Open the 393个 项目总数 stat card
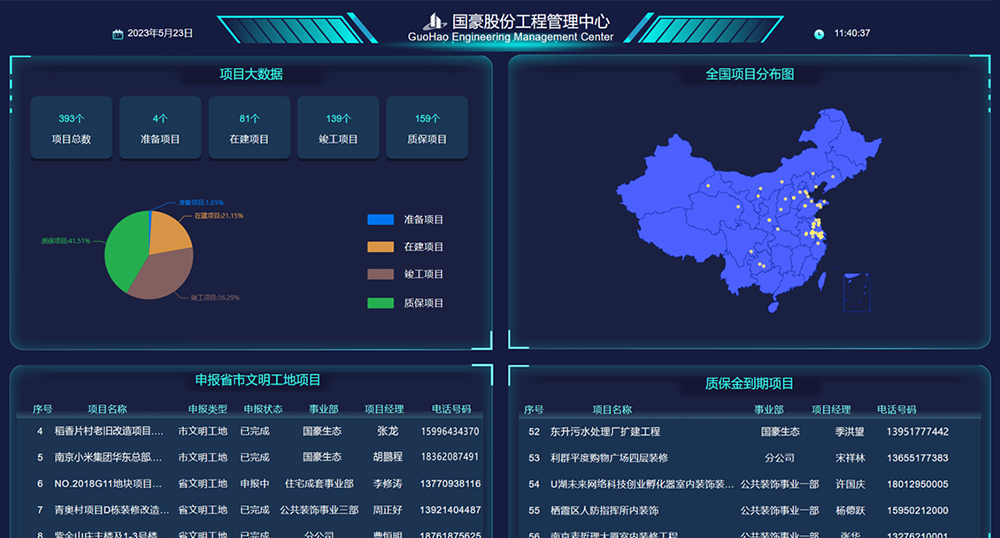 click(71, 128)
